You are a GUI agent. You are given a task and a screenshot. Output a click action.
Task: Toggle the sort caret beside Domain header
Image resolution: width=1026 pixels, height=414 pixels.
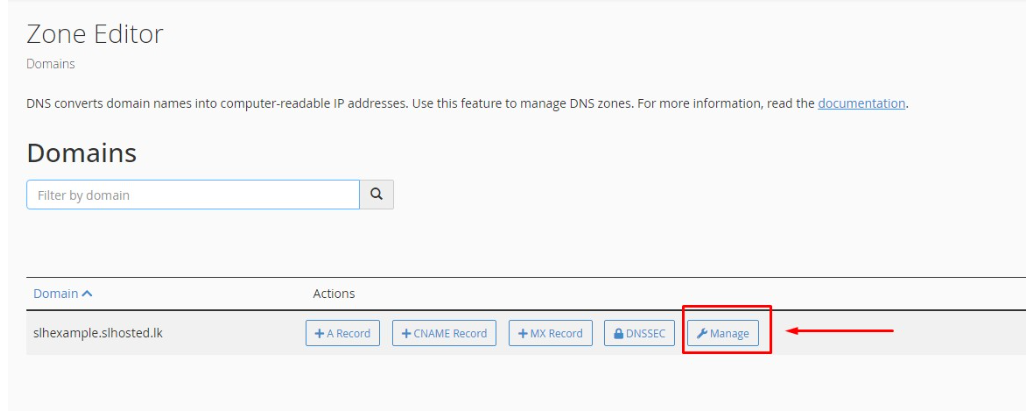(x=87, y=294)
